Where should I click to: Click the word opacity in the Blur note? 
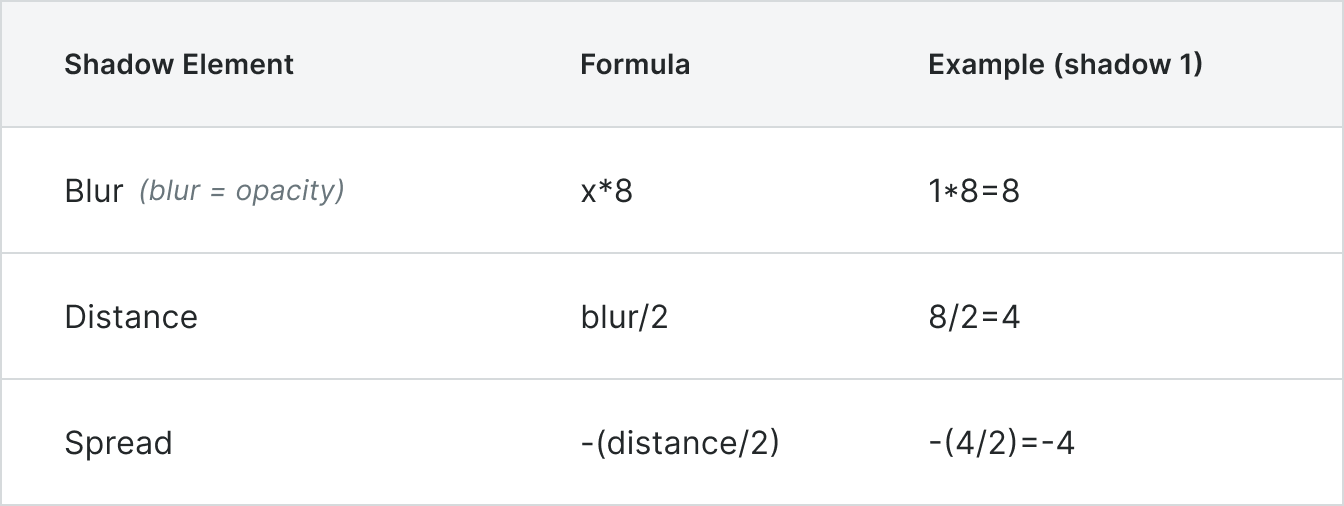pos(285,191)
